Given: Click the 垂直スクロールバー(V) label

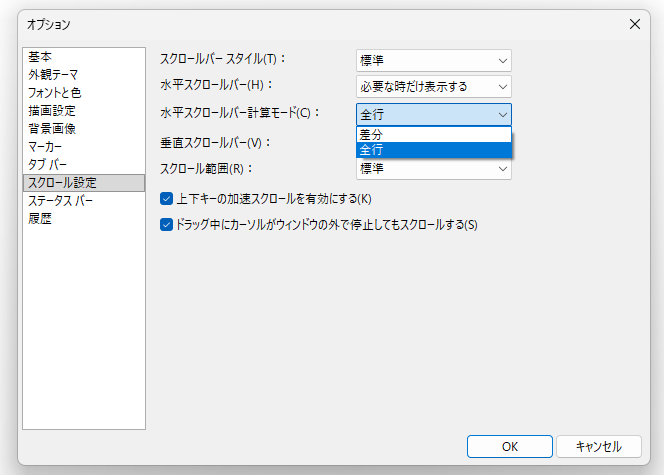Looking at the screenshot, I should tap(215, 143).
